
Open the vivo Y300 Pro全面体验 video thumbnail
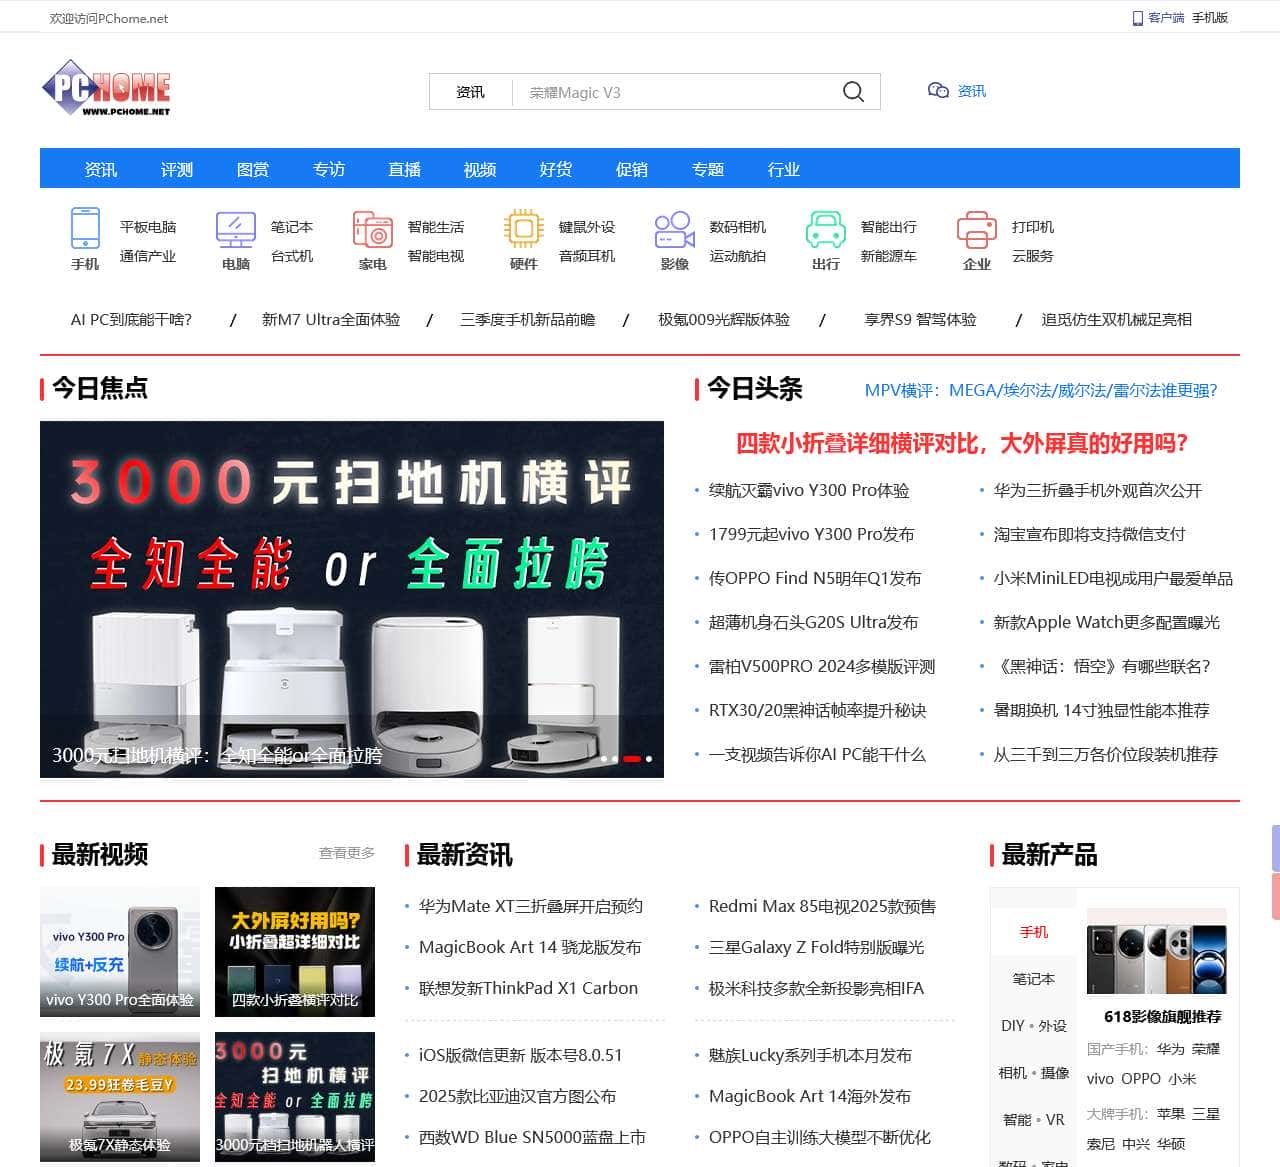(120, 952)
